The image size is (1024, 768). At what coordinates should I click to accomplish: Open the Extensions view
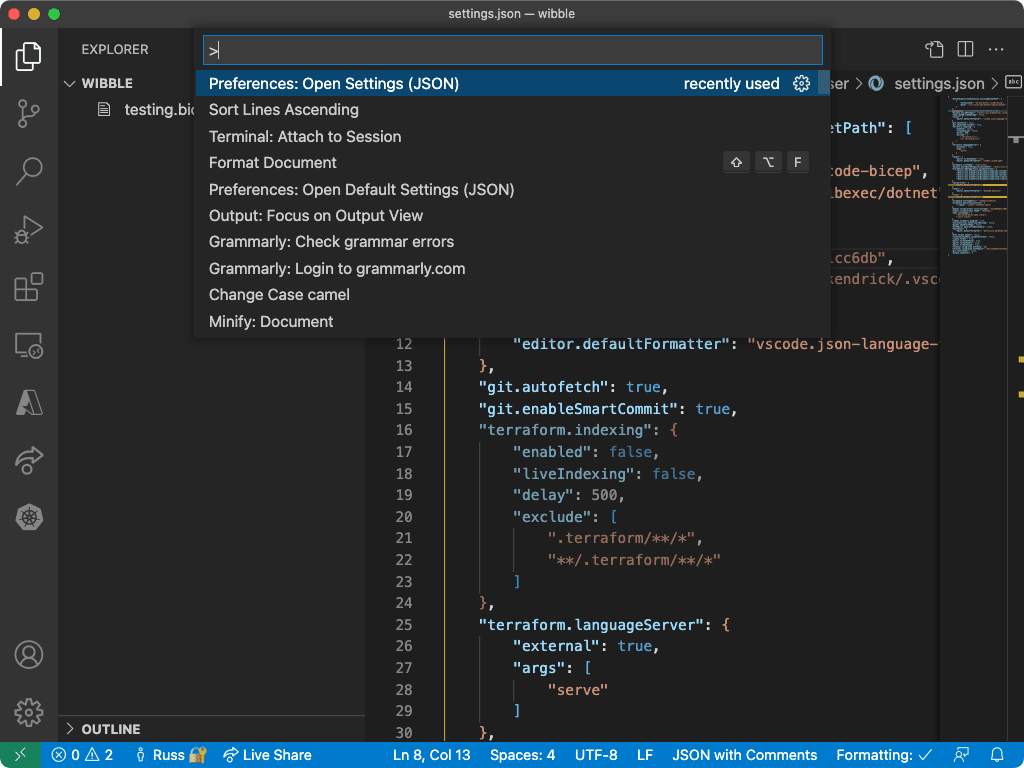[x=28, y=287]
